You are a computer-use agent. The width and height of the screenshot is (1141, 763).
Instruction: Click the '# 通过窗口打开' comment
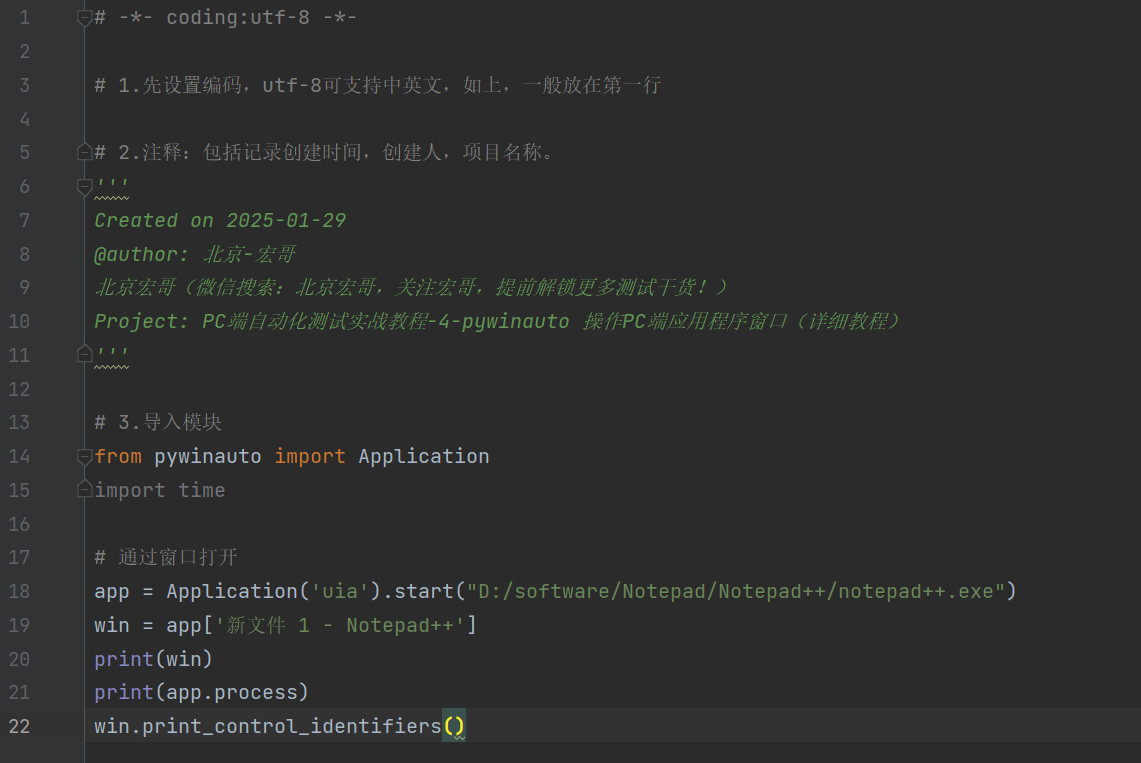pyautogui.click(x=166, y=557)
